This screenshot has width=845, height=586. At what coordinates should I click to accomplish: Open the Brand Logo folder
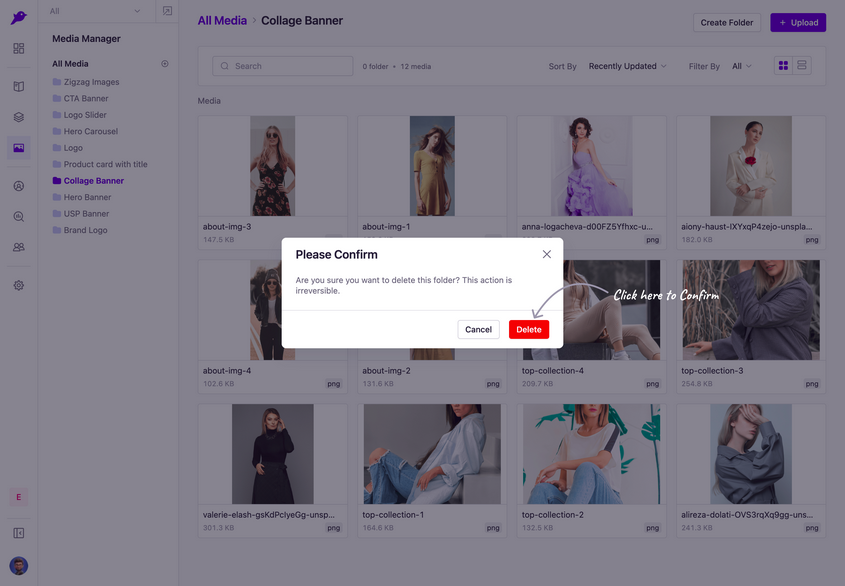[x=80, y=230]
